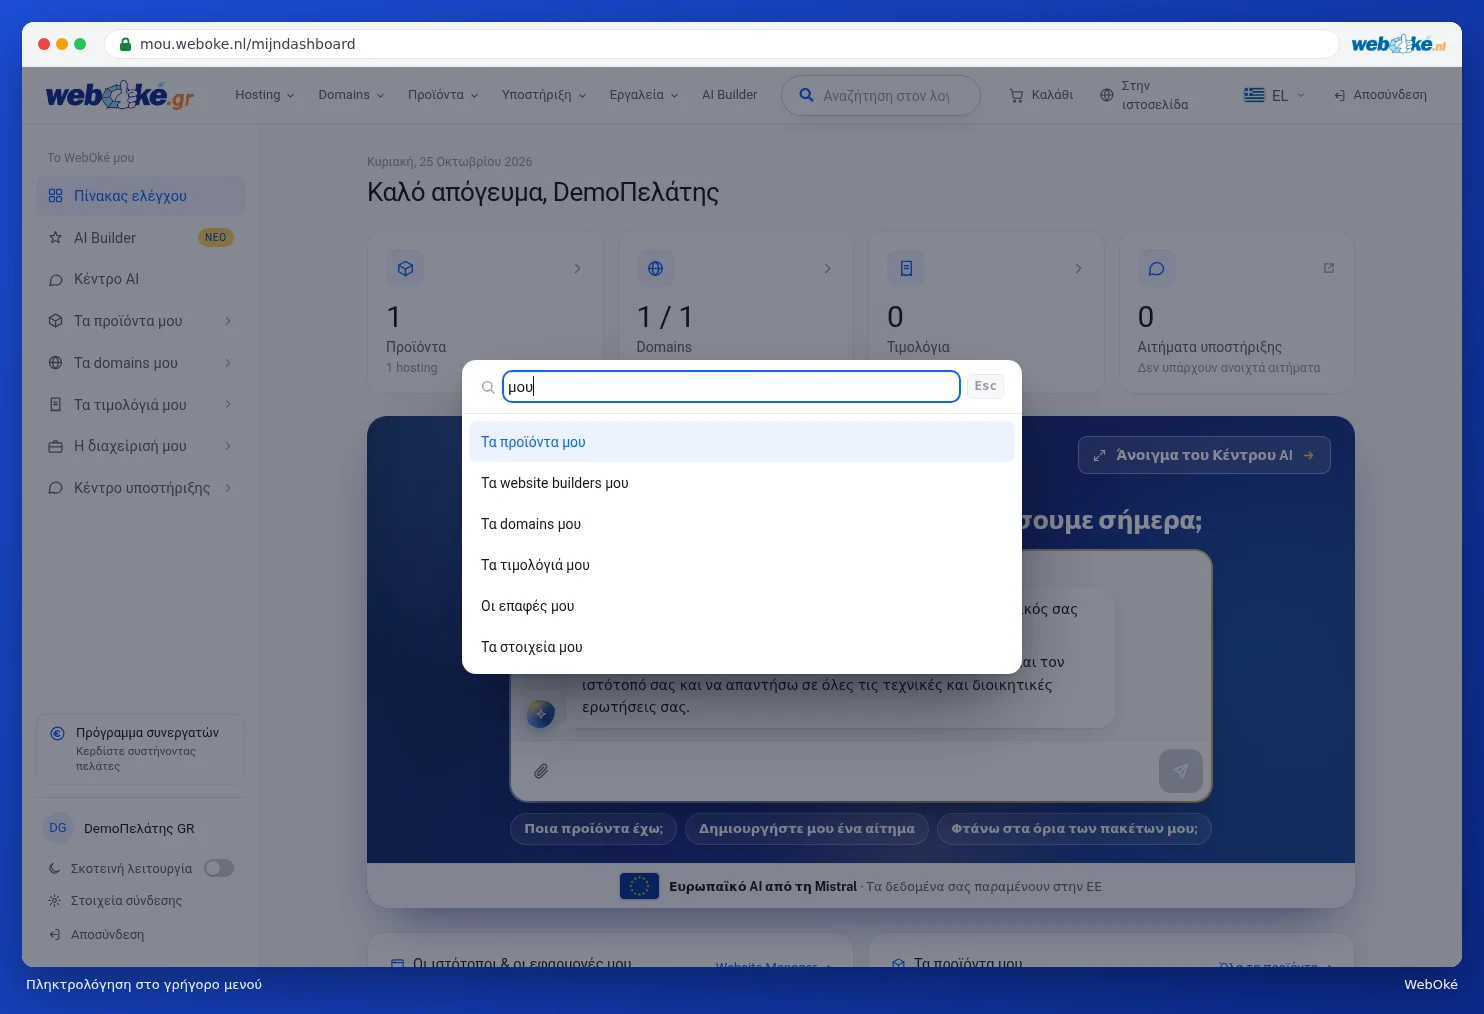Image resolution: width=1484 pixels, height=1014 pixels.
Task: Click the Greek flag icon
Action: point(1254,95)
